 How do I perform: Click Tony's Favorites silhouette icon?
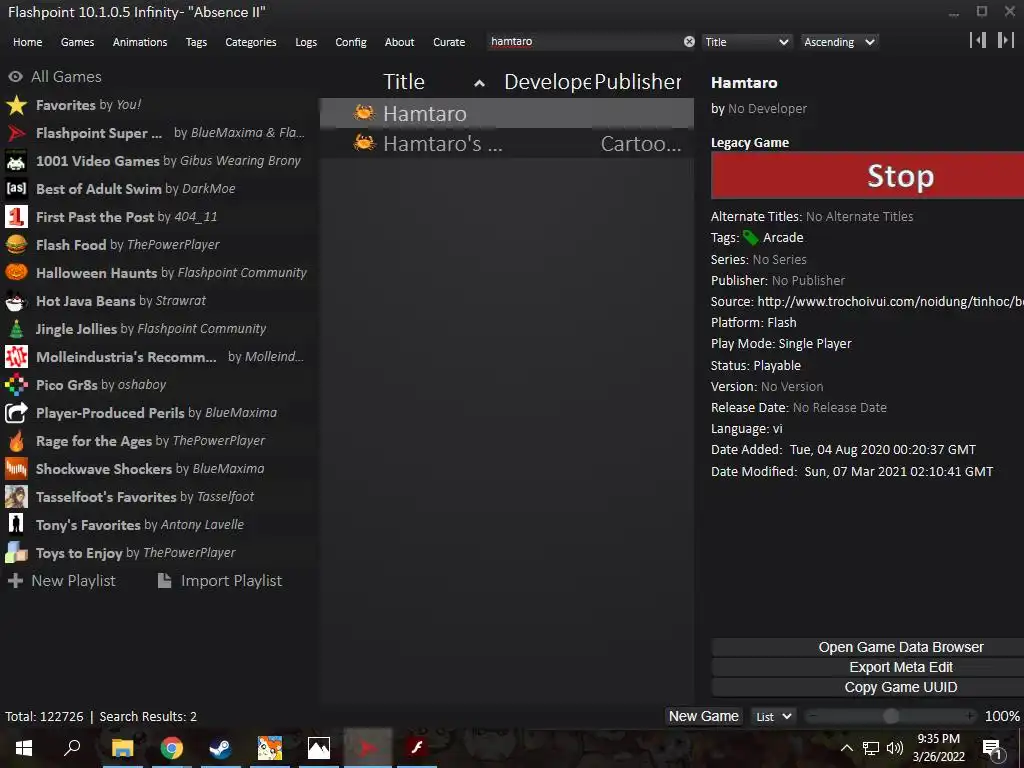point(16,525)
